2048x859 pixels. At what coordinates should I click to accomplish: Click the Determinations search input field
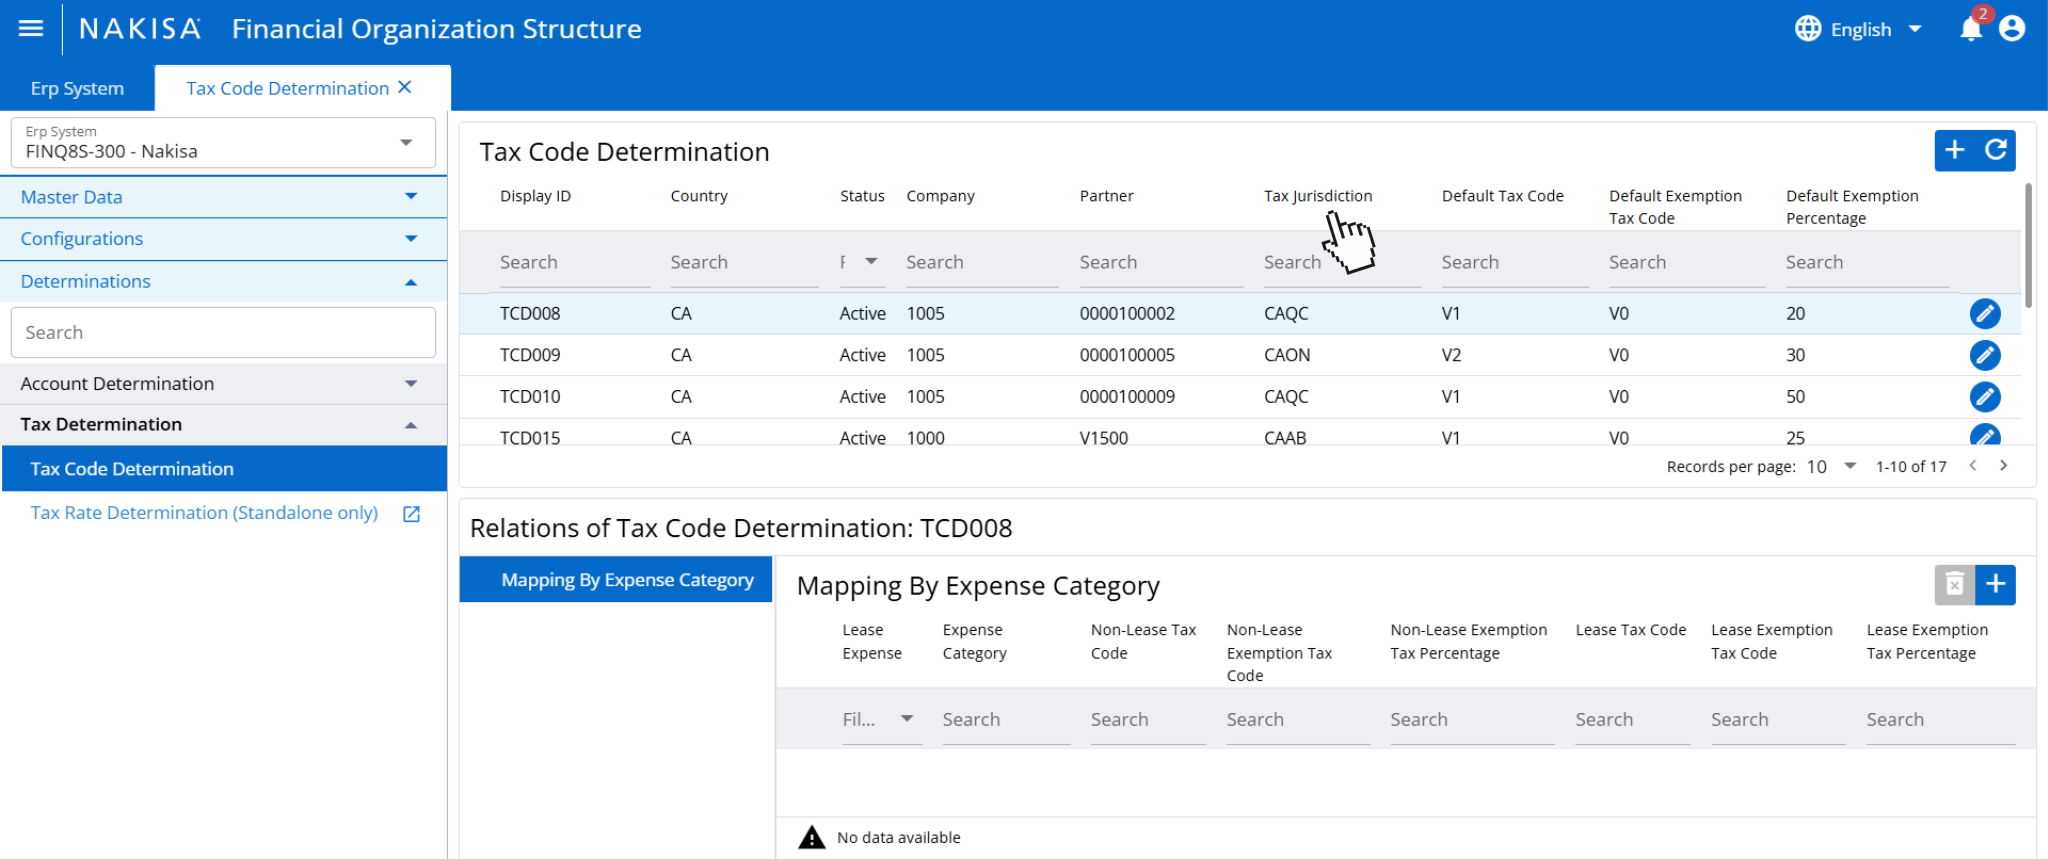tap(223, 332)
